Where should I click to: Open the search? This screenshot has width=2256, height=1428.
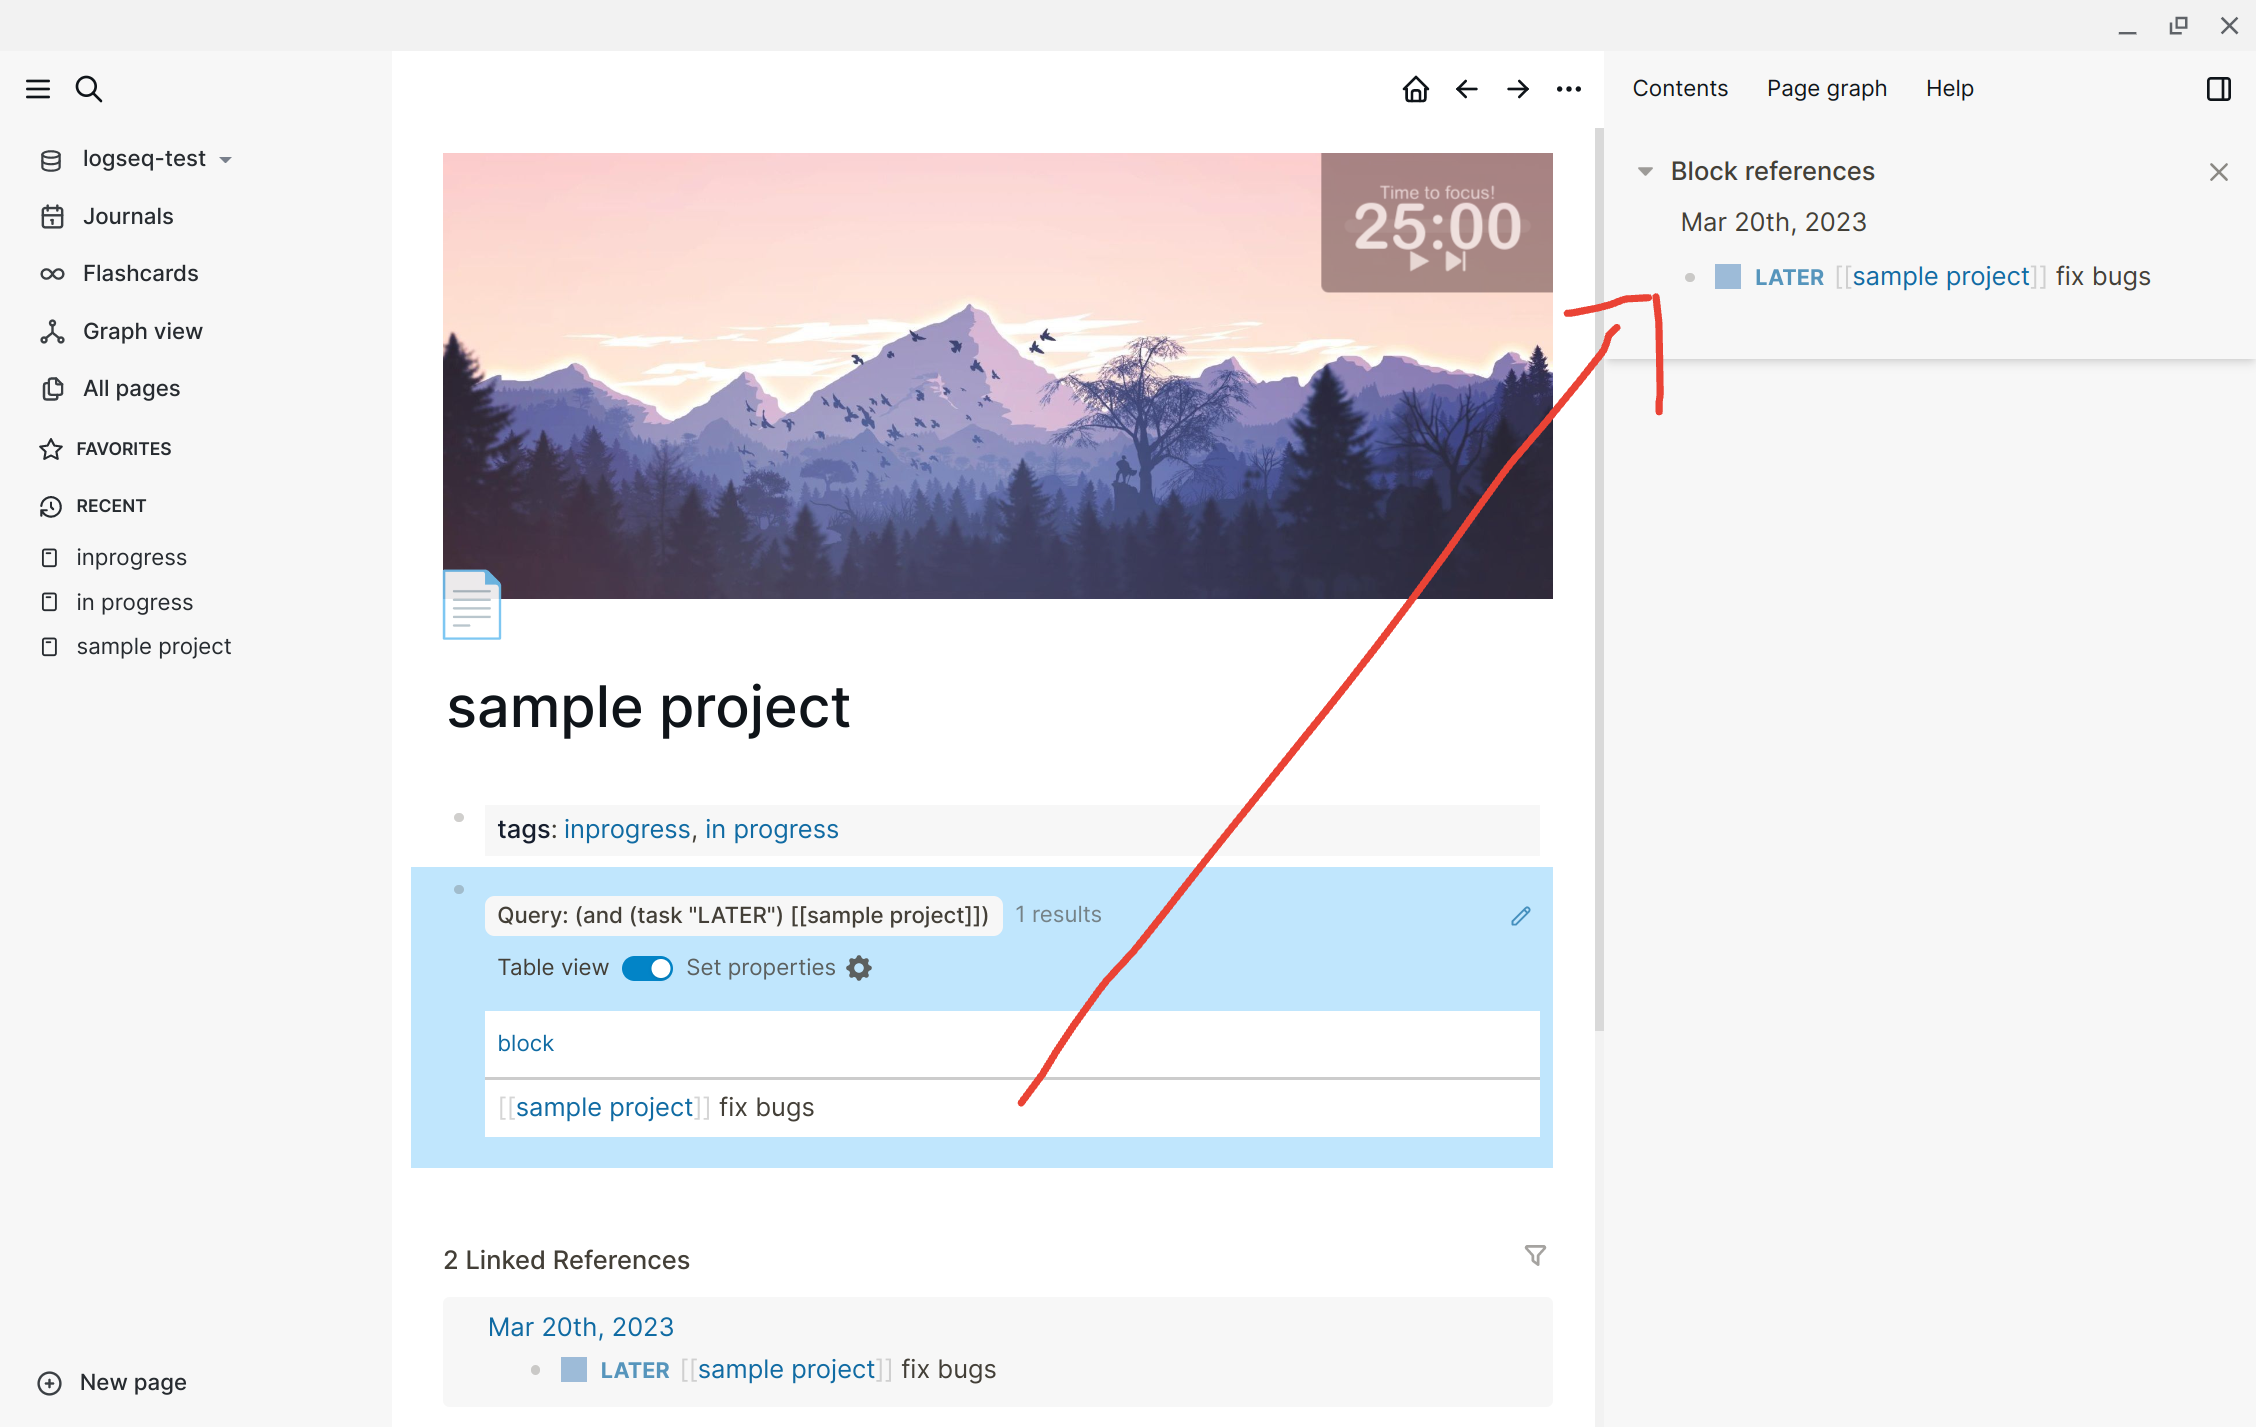pos(89,88)
